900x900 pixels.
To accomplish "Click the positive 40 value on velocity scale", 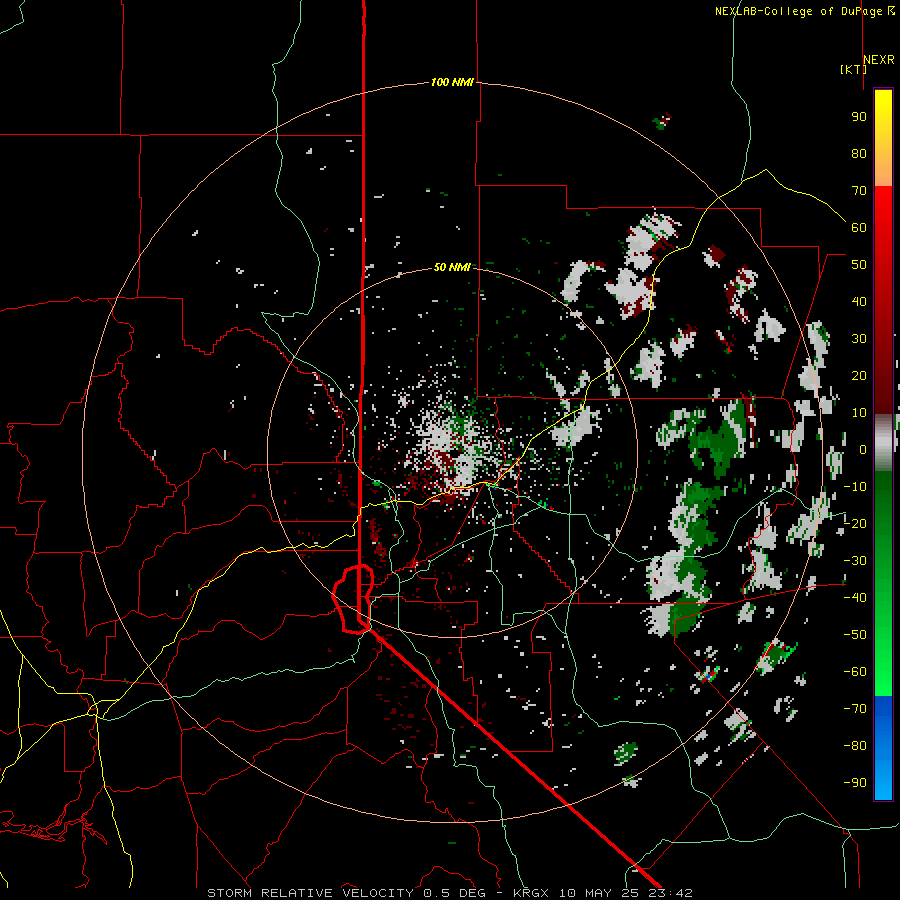I will click(x=859, y=301).
